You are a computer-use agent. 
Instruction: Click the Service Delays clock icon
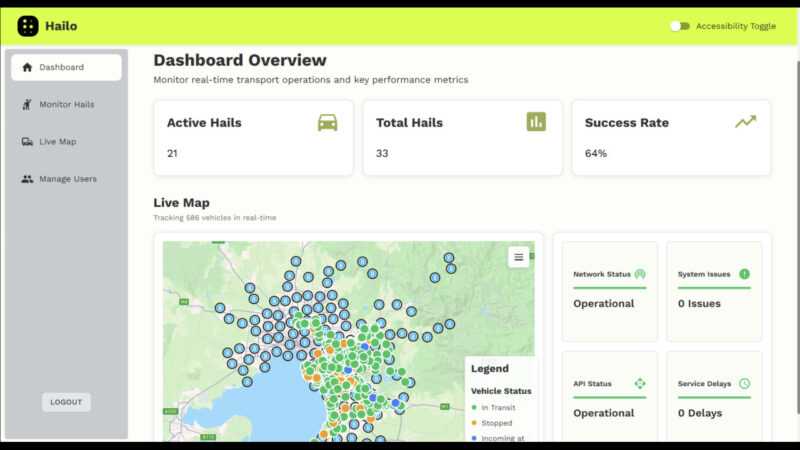(x=744, y=384)
